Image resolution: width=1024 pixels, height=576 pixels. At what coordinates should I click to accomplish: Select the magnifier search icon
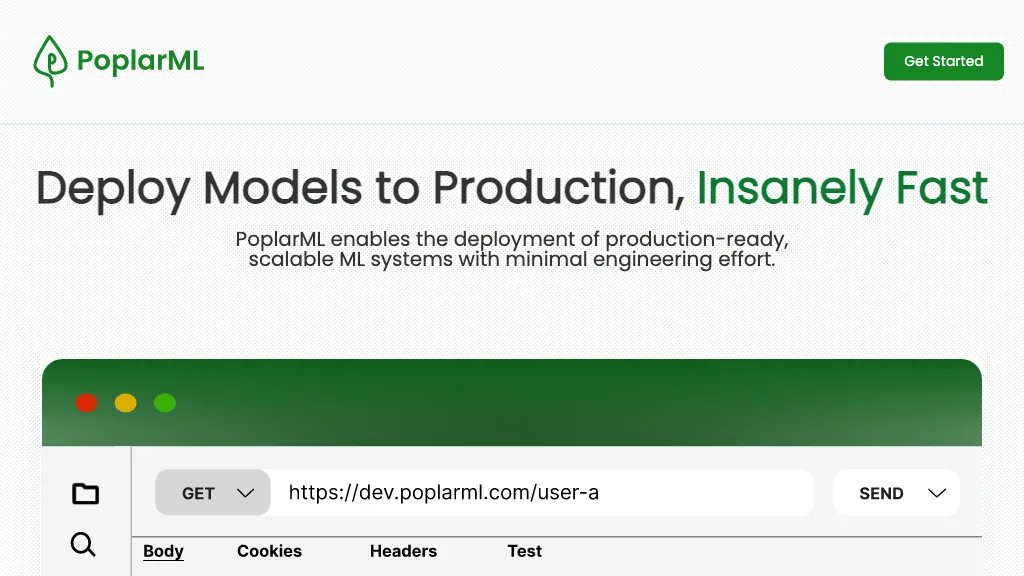[x=84, y=544]
